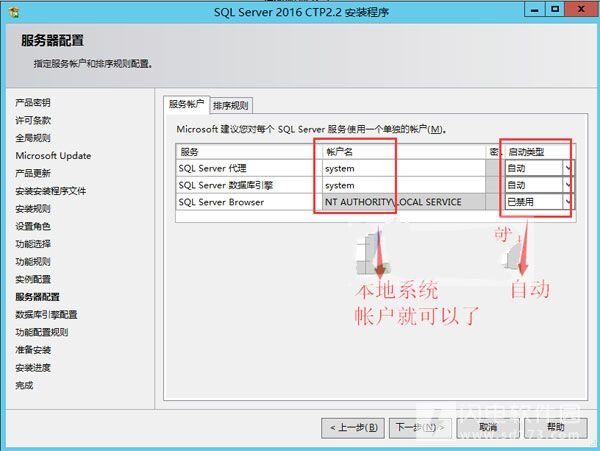Select the 实例配置 step in sidebar
Screen dimensions: 600x451
(33, 279)
